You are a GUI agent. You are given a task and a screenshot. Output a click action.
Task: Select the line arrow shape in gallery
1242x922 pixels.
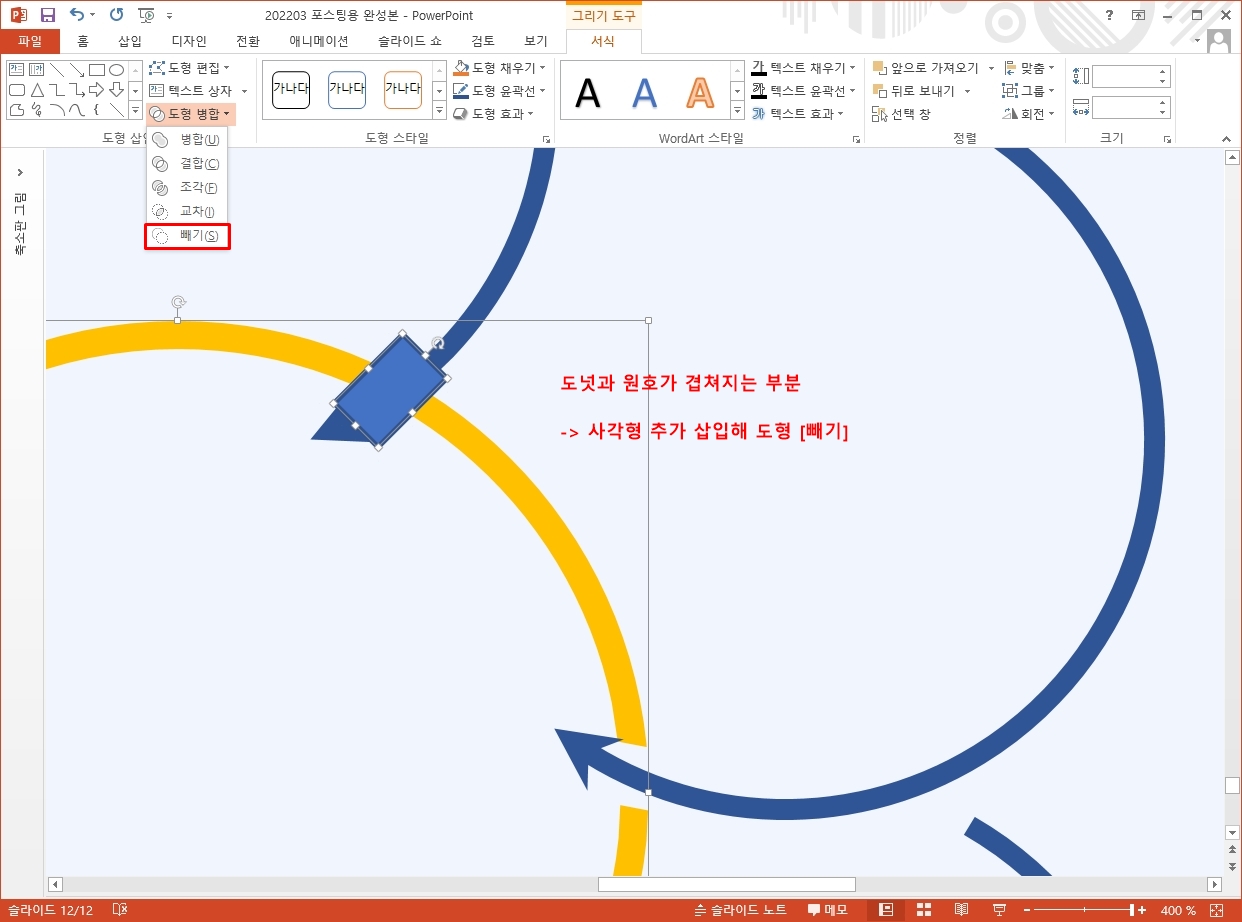click(x=77, y=70)
